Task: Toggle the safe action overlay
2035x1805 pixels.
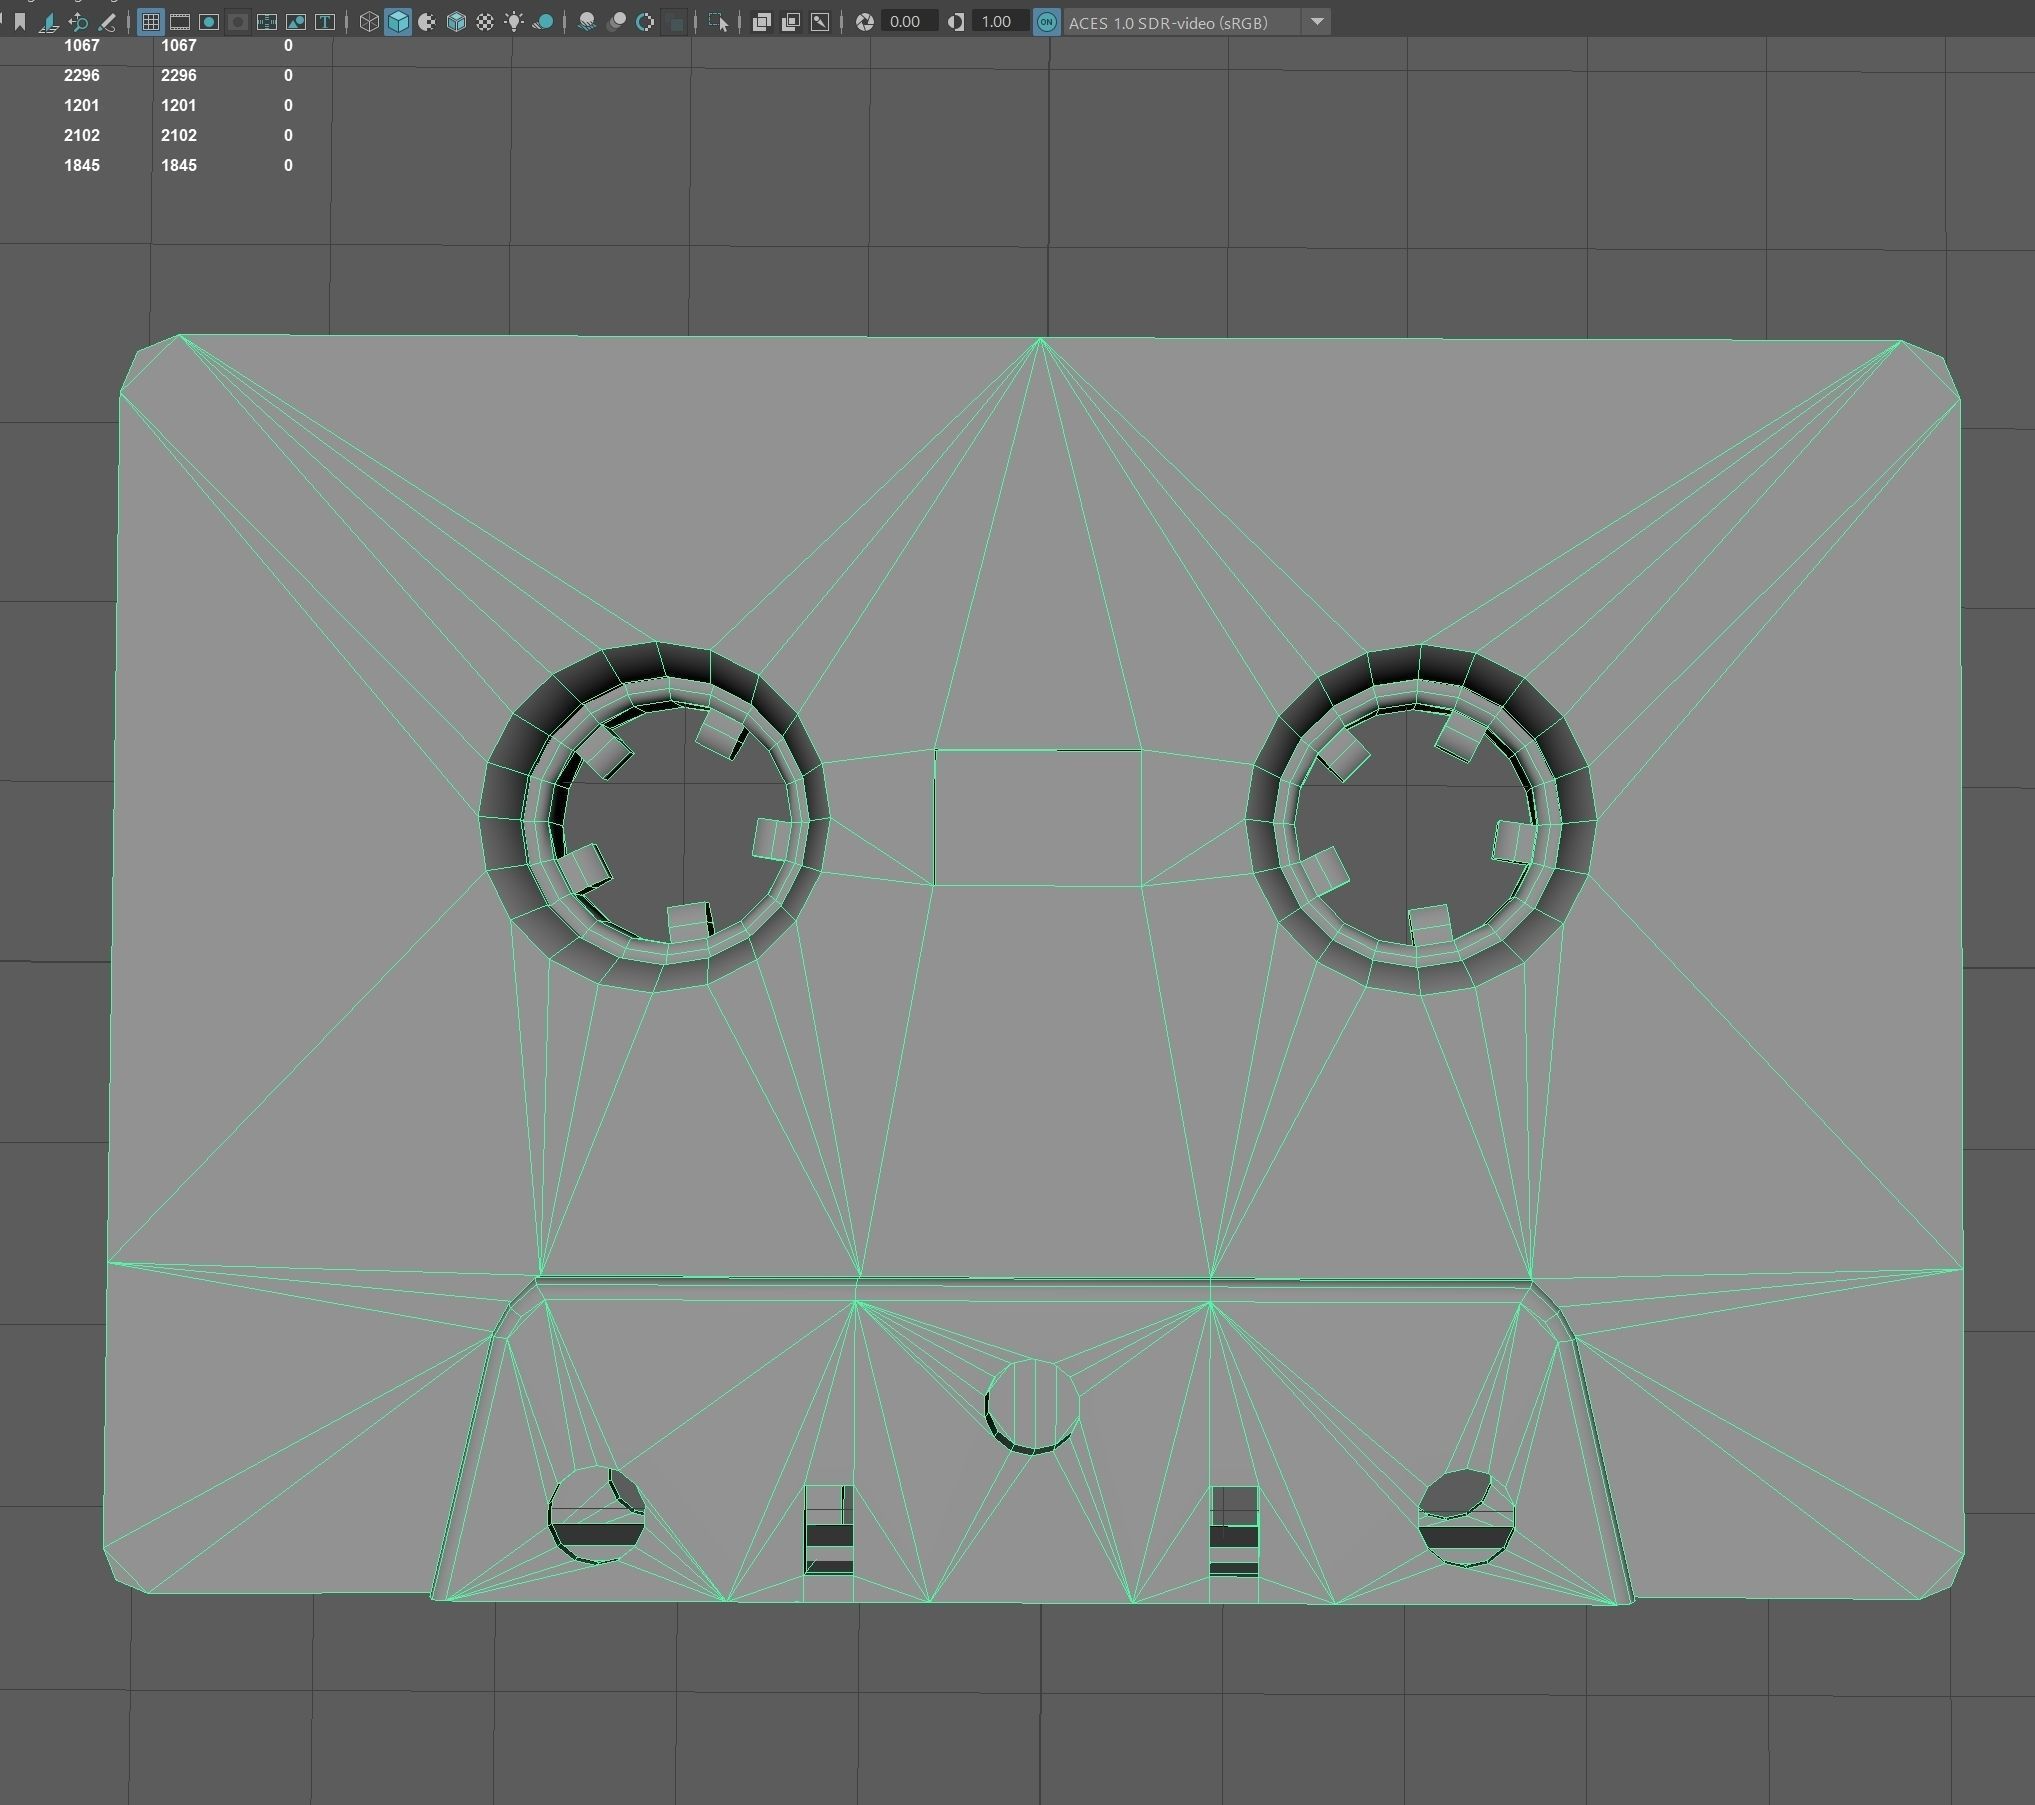Action: tap(296, 21)
